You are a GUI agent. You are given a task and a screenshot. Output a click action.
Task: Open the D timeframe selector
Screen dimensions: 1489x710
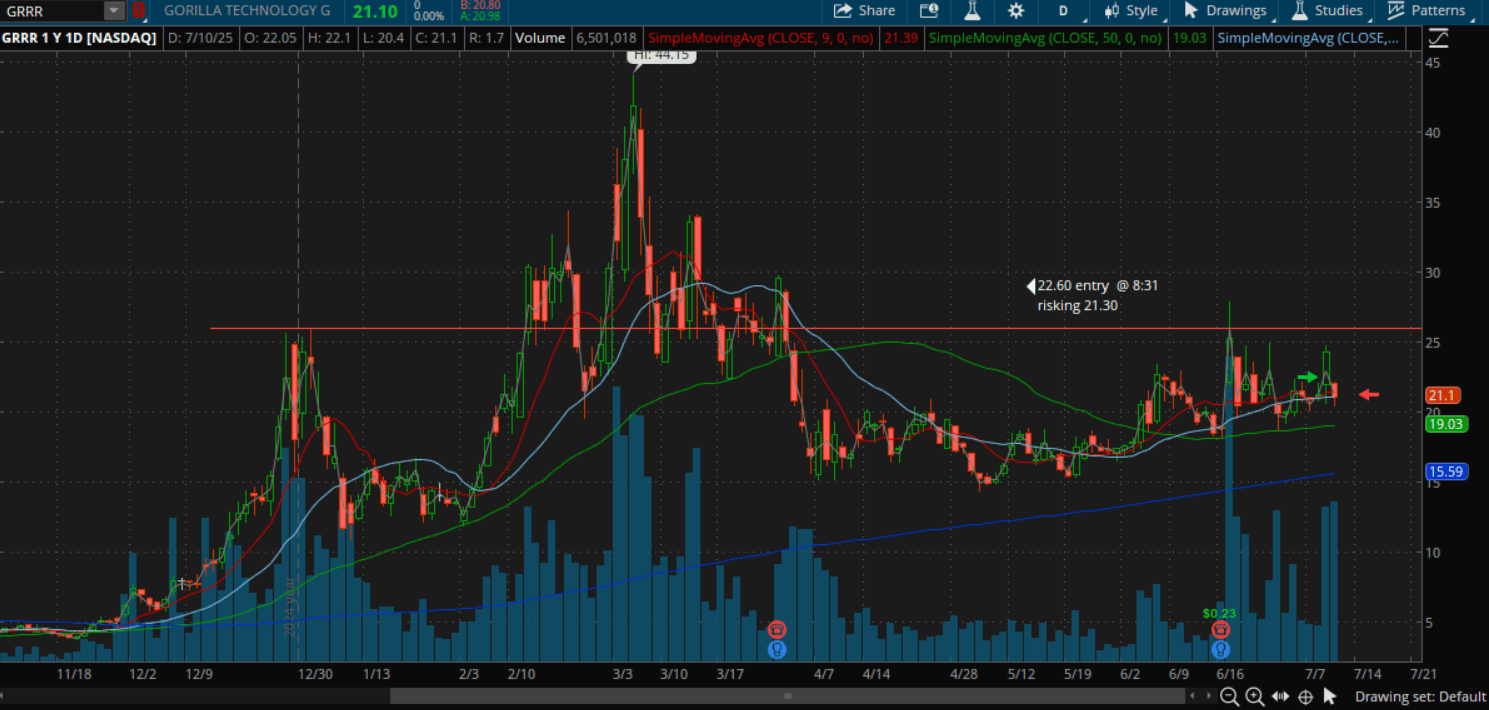pyautogui.click(x=1063, y=11)
